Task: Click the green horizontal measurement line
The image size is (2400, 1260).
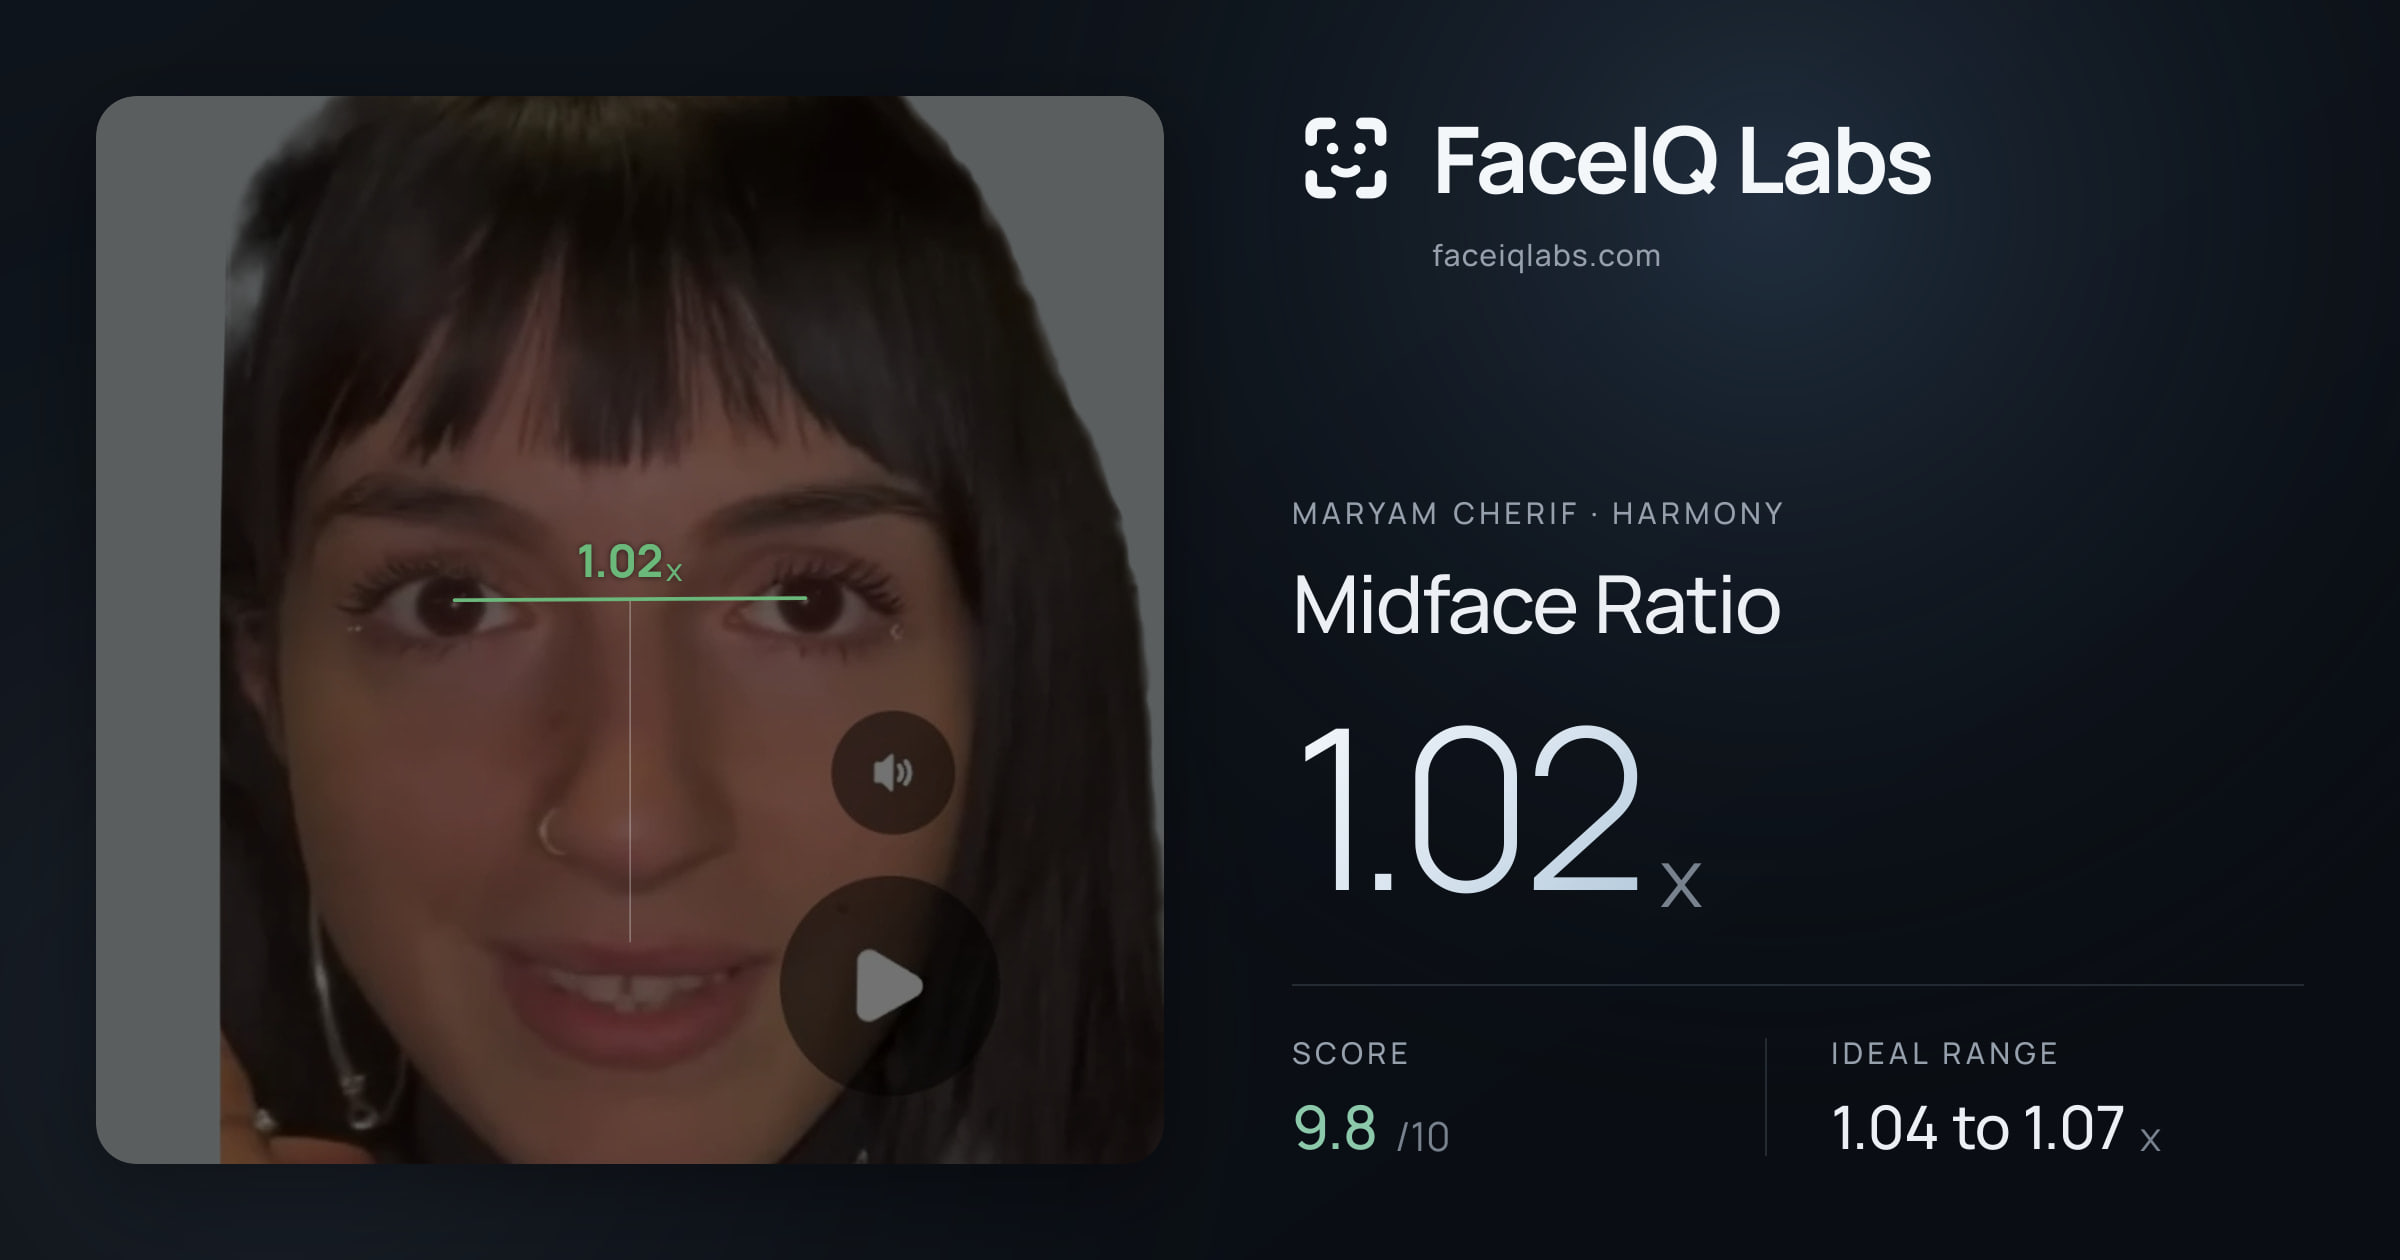Action: click(629, 599)
